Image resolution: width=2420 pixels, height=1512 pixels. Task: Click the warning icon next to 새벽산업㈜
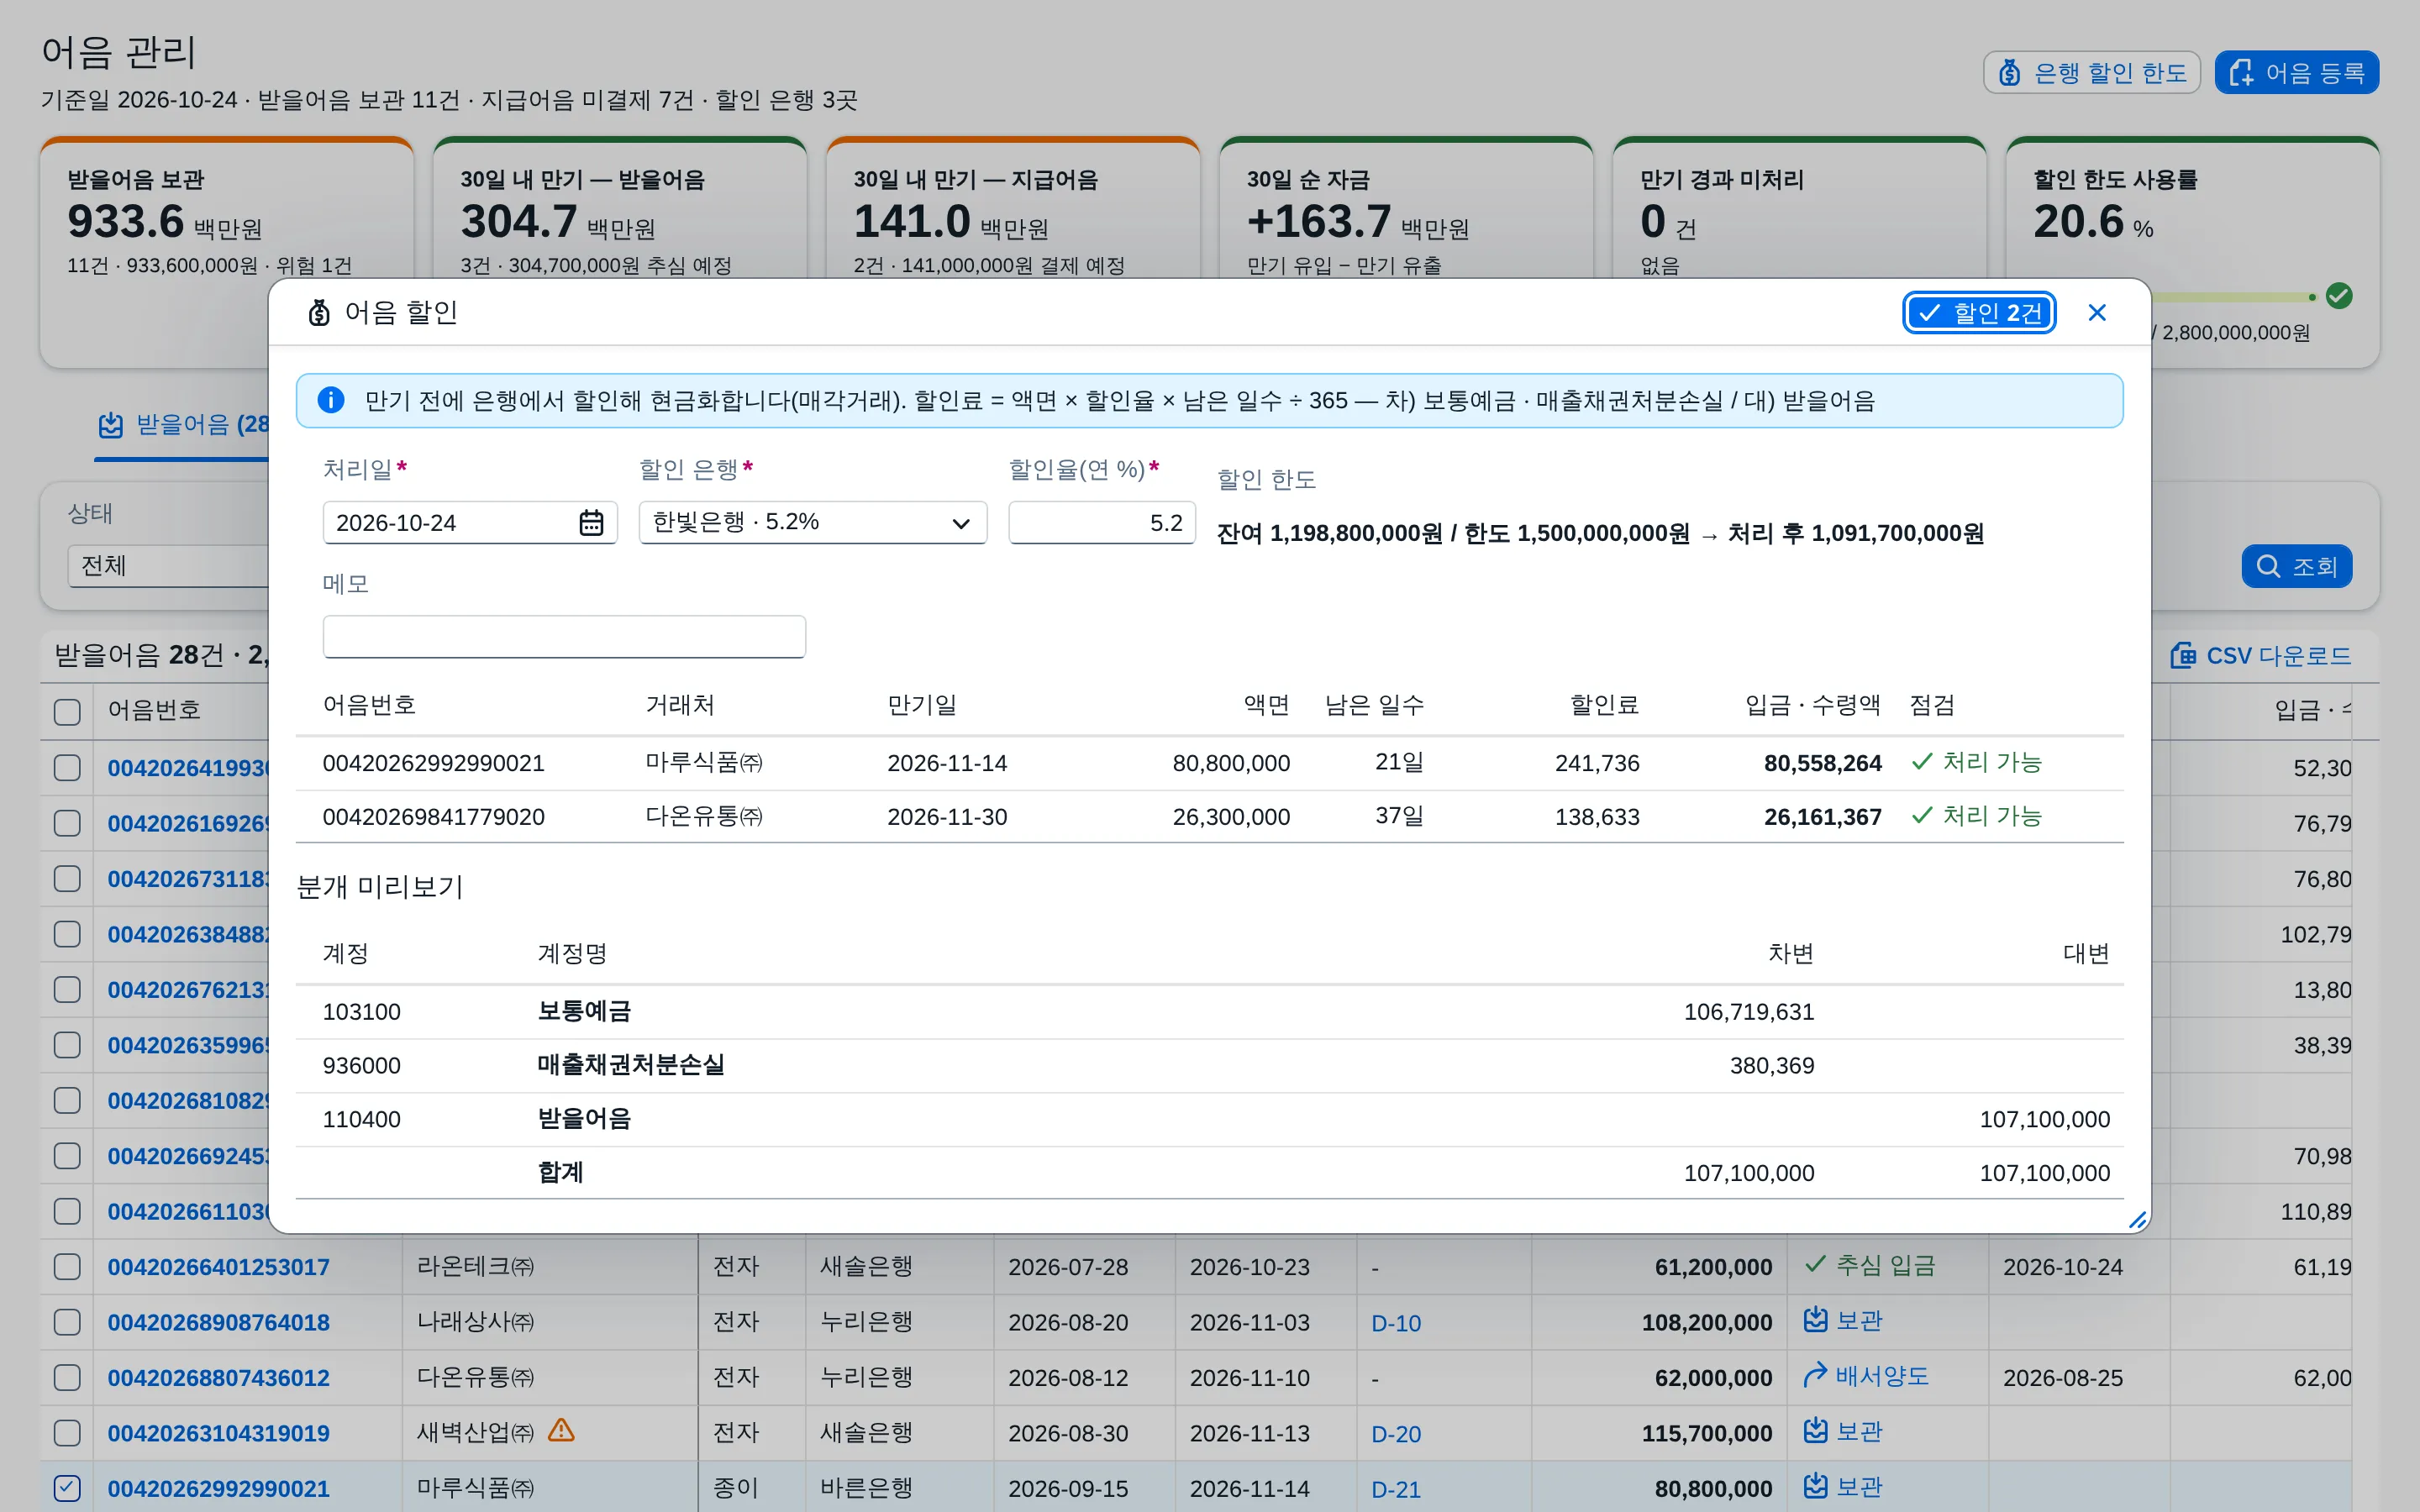tap(561, 1431)
